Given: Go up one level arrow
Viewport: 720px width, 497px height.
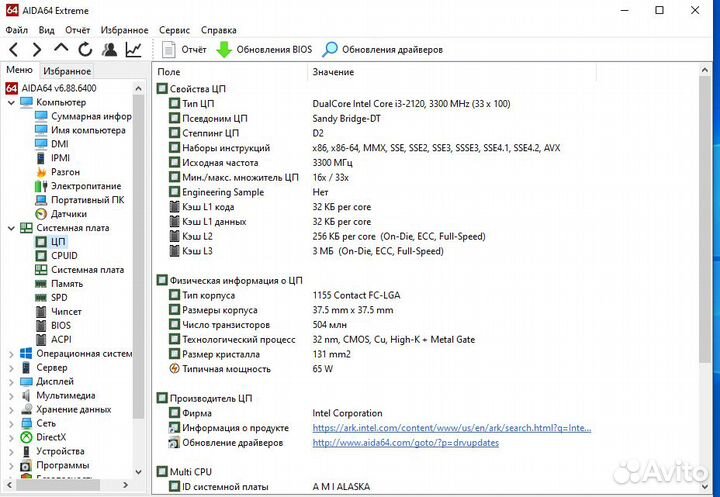Looking at the screenshot, I should tap(61, 49).
